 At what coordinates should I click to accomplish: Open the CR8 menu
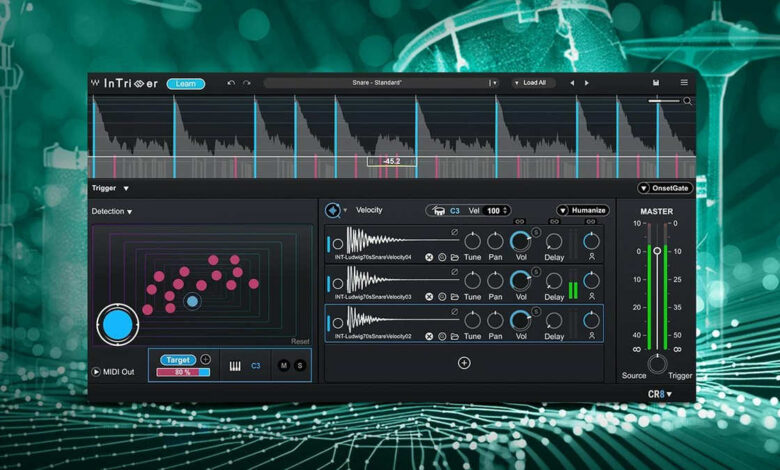[x=660, y=393]
